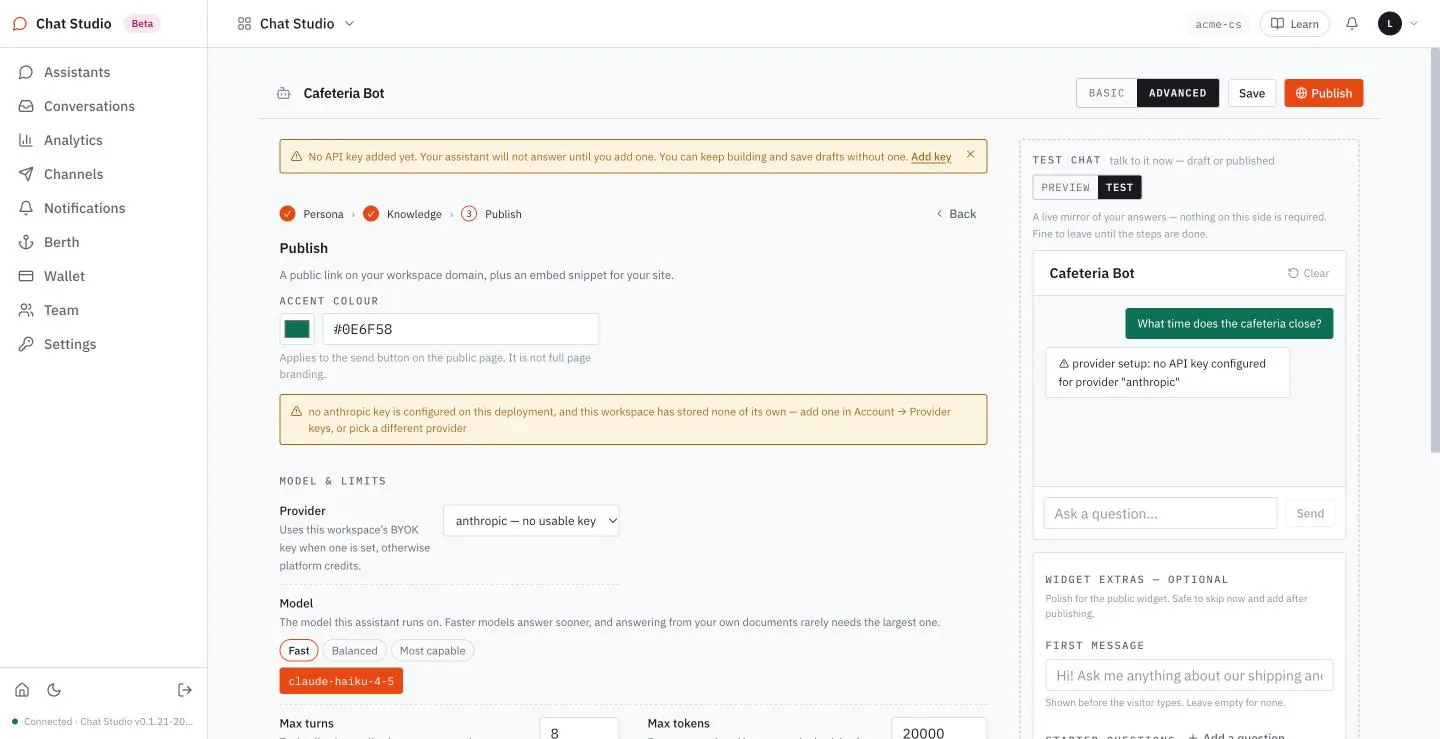Clear the Cafeteria Bot test chat
1440x739 pixels.
pyautogui.click(x=1309, y=273)
